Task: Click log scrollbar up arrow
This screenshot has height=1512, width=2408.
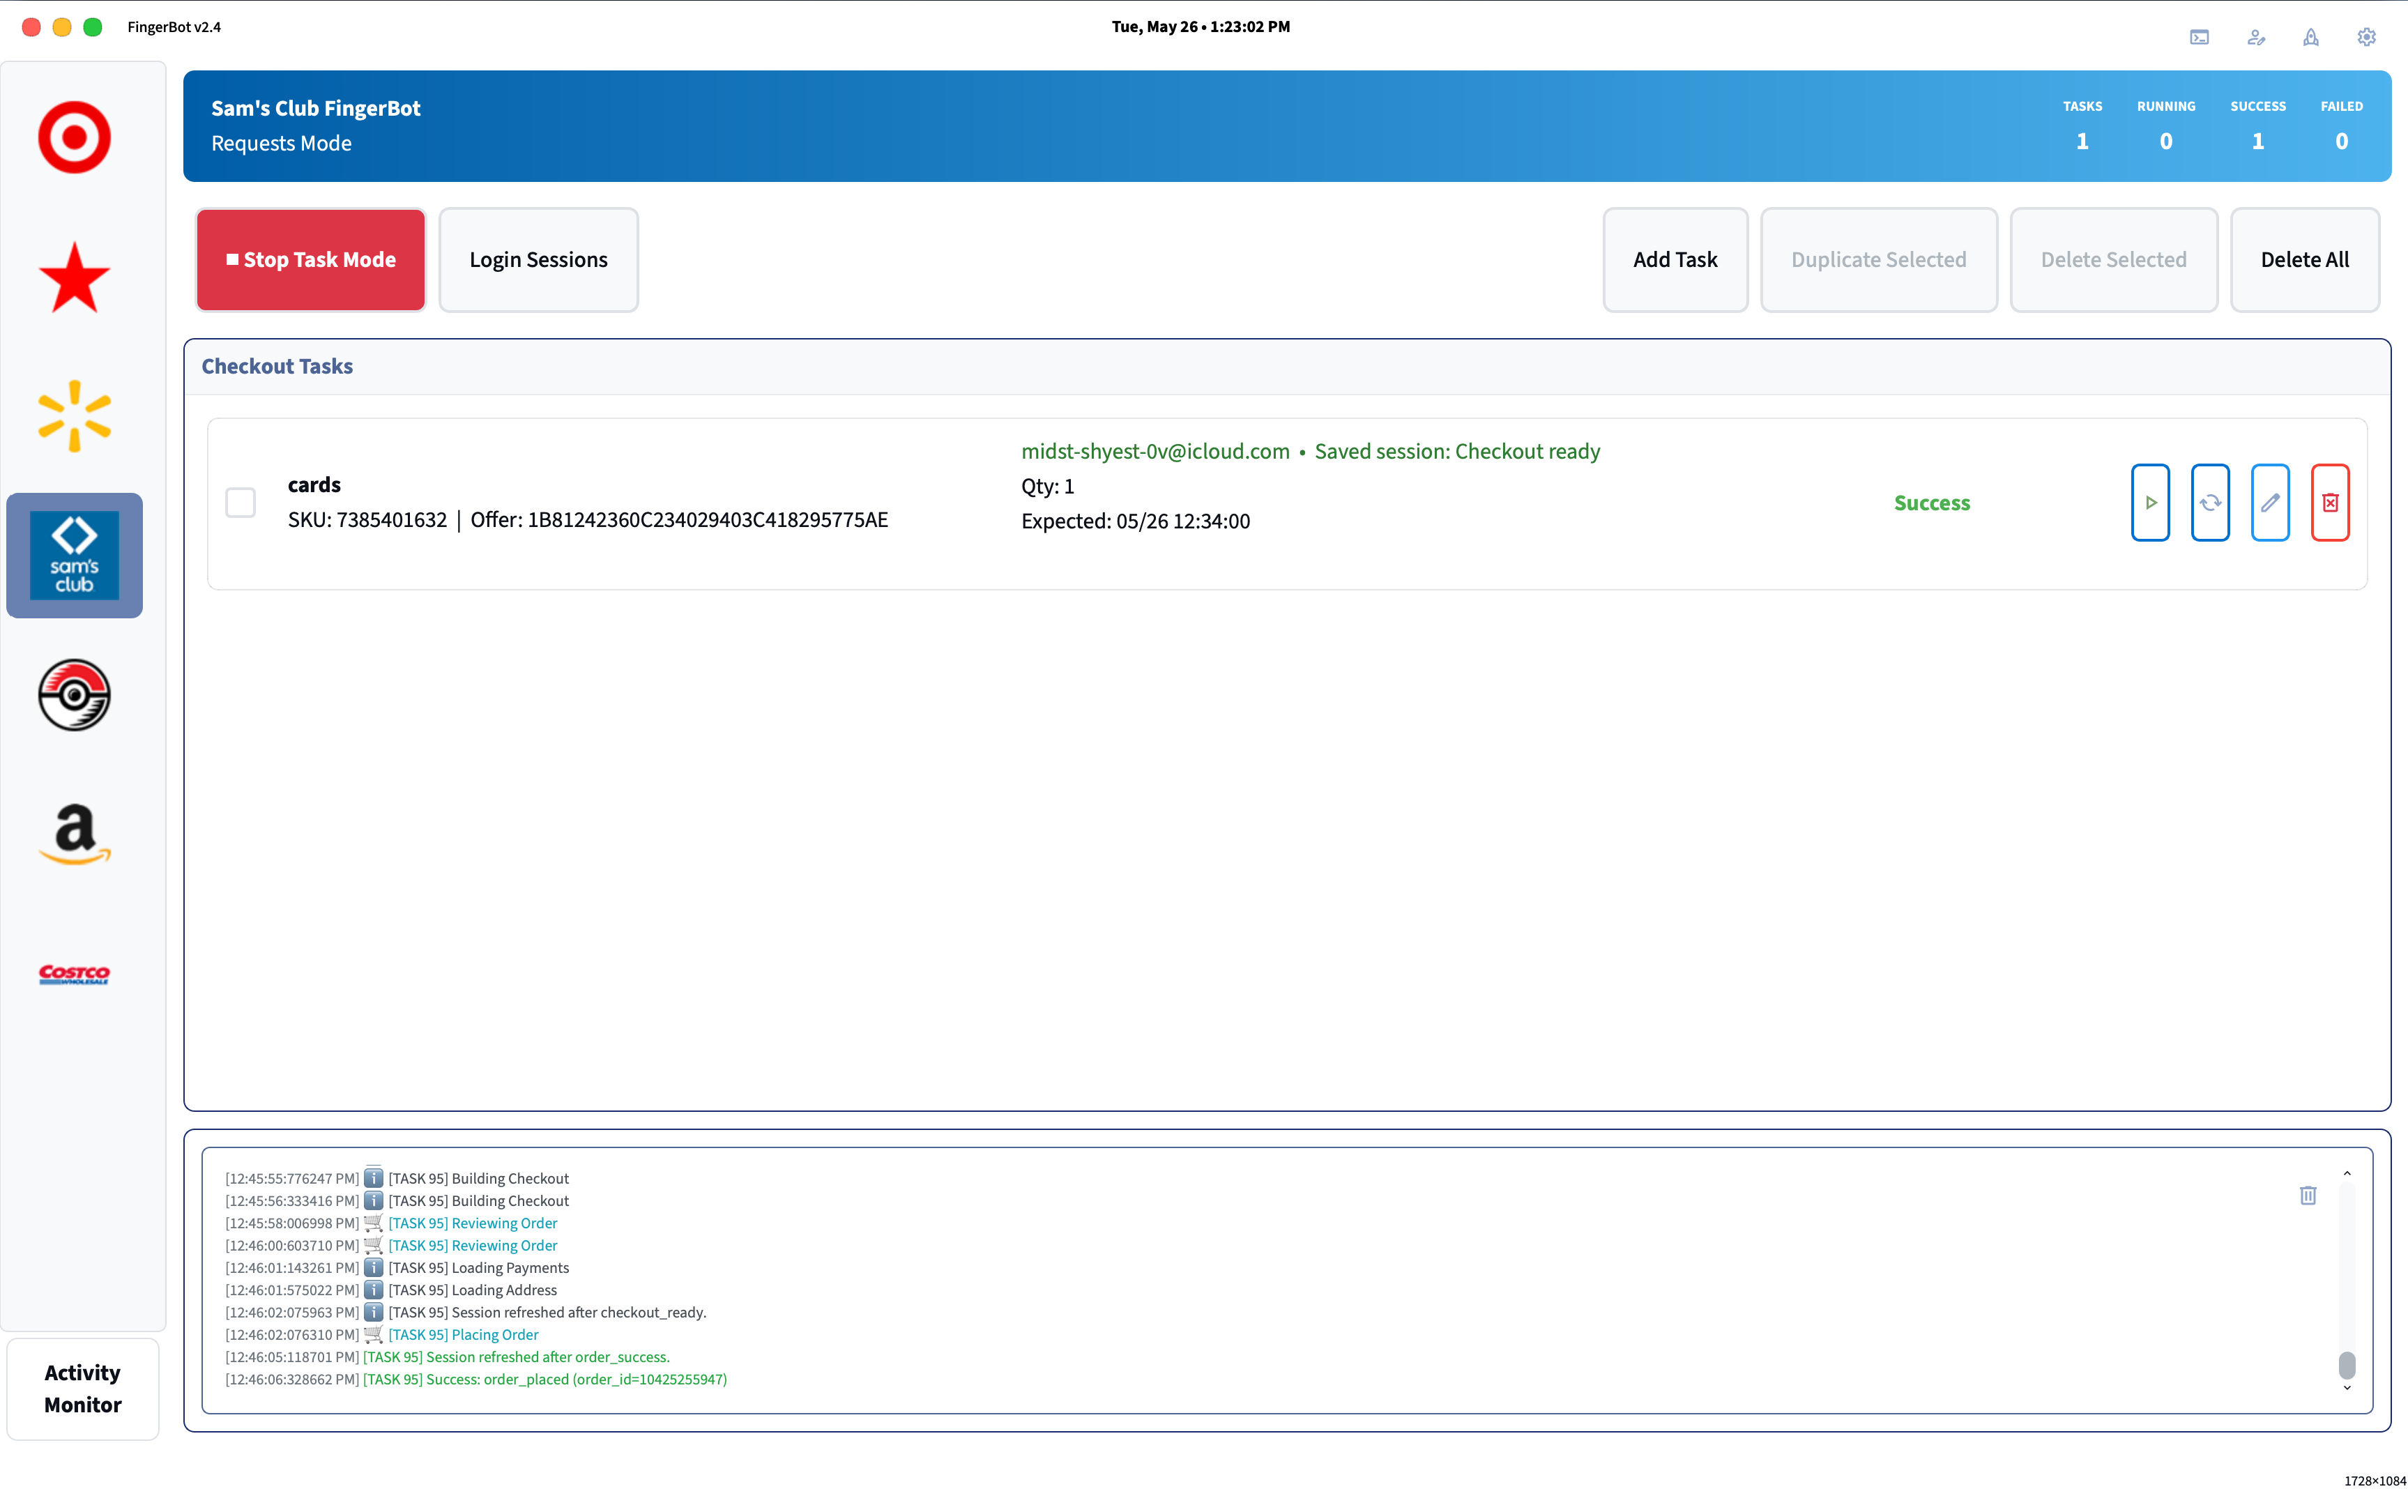Action: pos(2347,1173)
